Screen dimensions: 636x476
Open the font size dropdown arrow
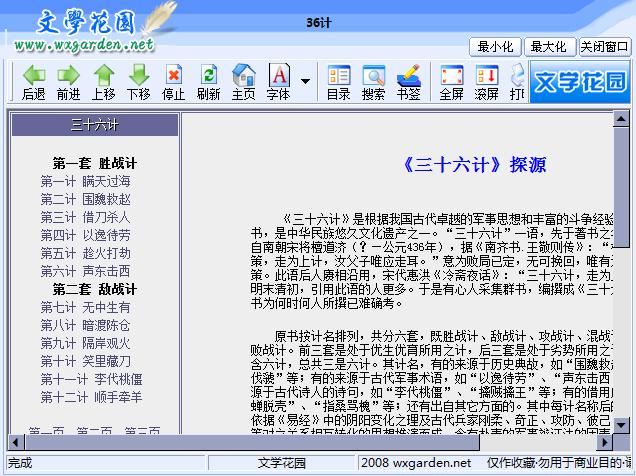click(x=305, y=81)
